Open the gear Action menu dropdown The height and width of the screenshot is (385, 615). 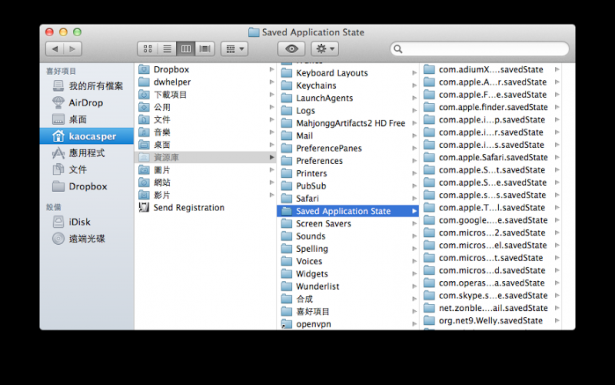[325, 49]
